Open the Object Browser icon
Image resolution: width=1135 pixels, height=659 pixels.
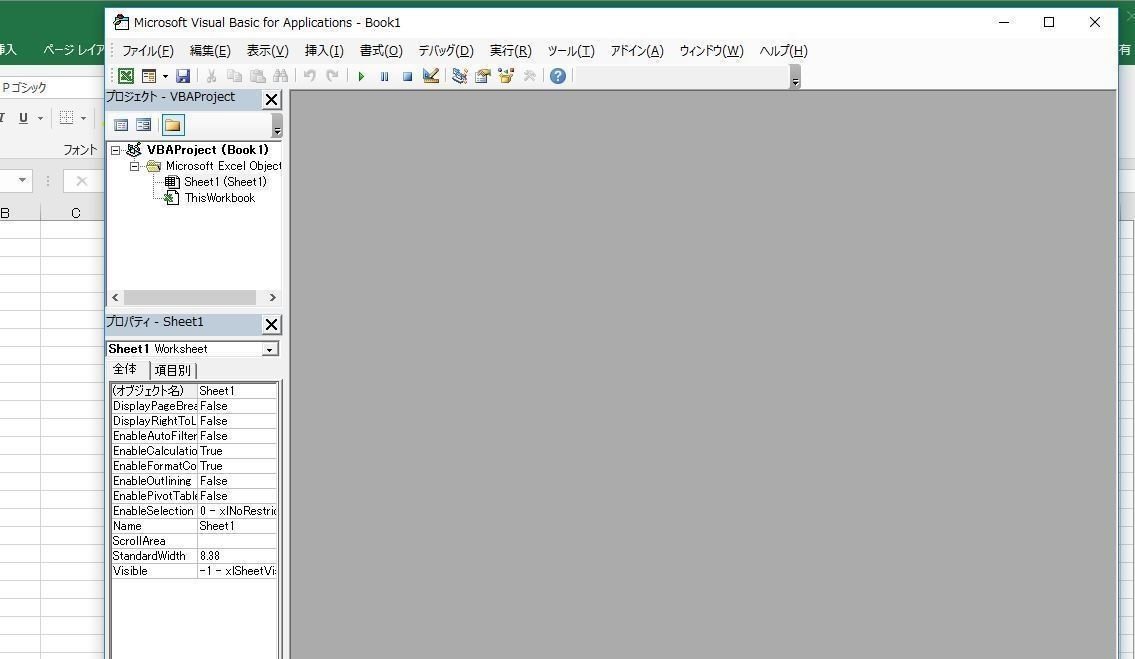(x=506, y=75)
